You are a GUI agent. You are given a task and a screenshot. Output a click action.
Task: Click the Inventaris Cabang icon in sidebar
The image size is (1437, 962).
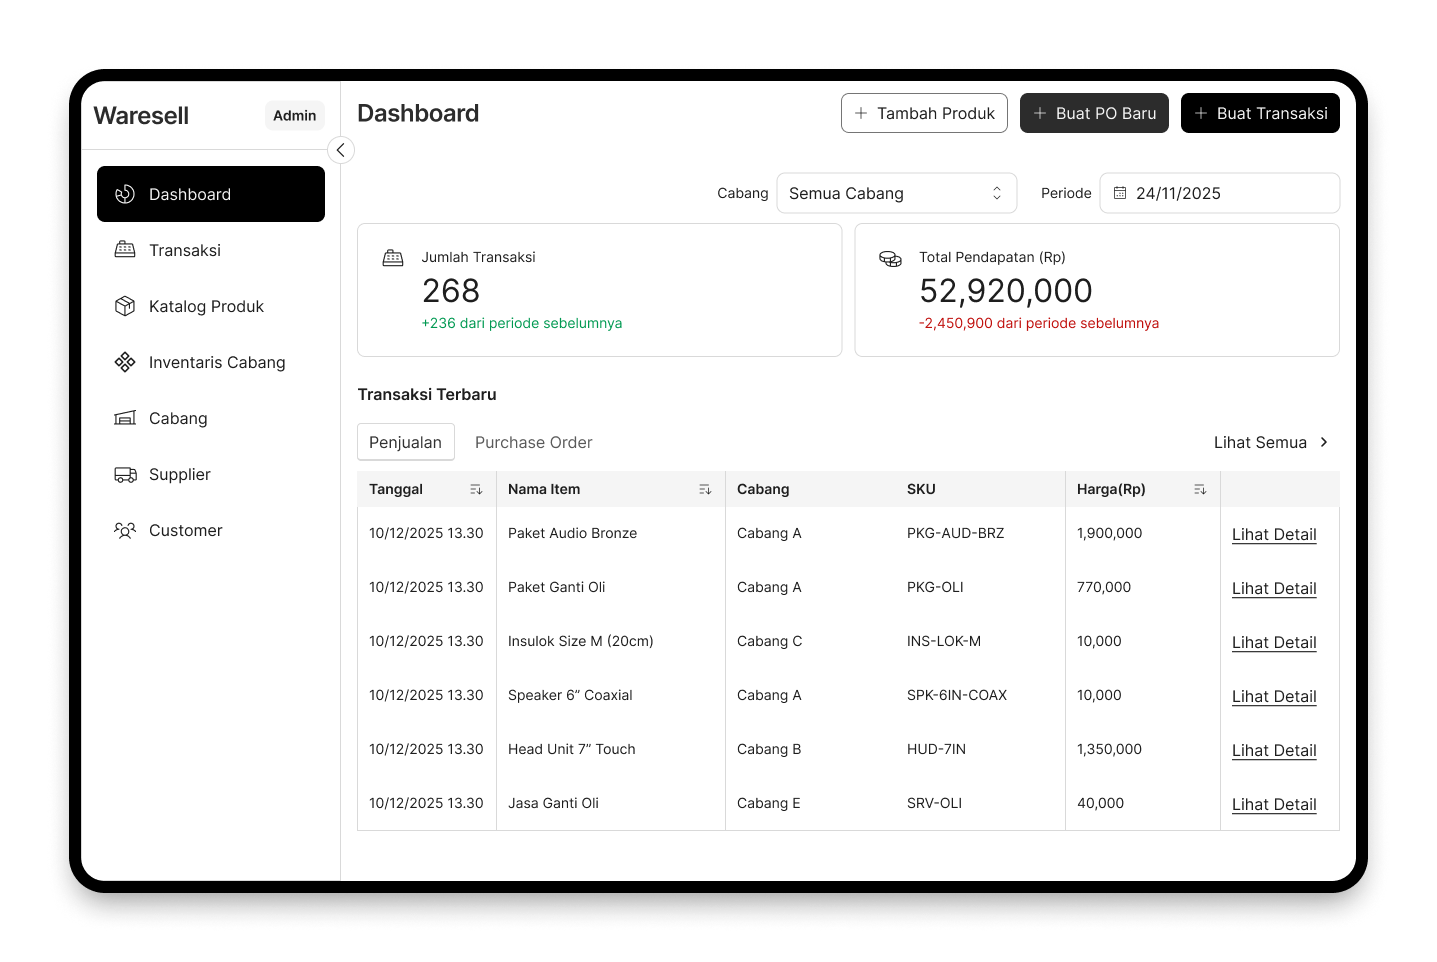(125, 362)
